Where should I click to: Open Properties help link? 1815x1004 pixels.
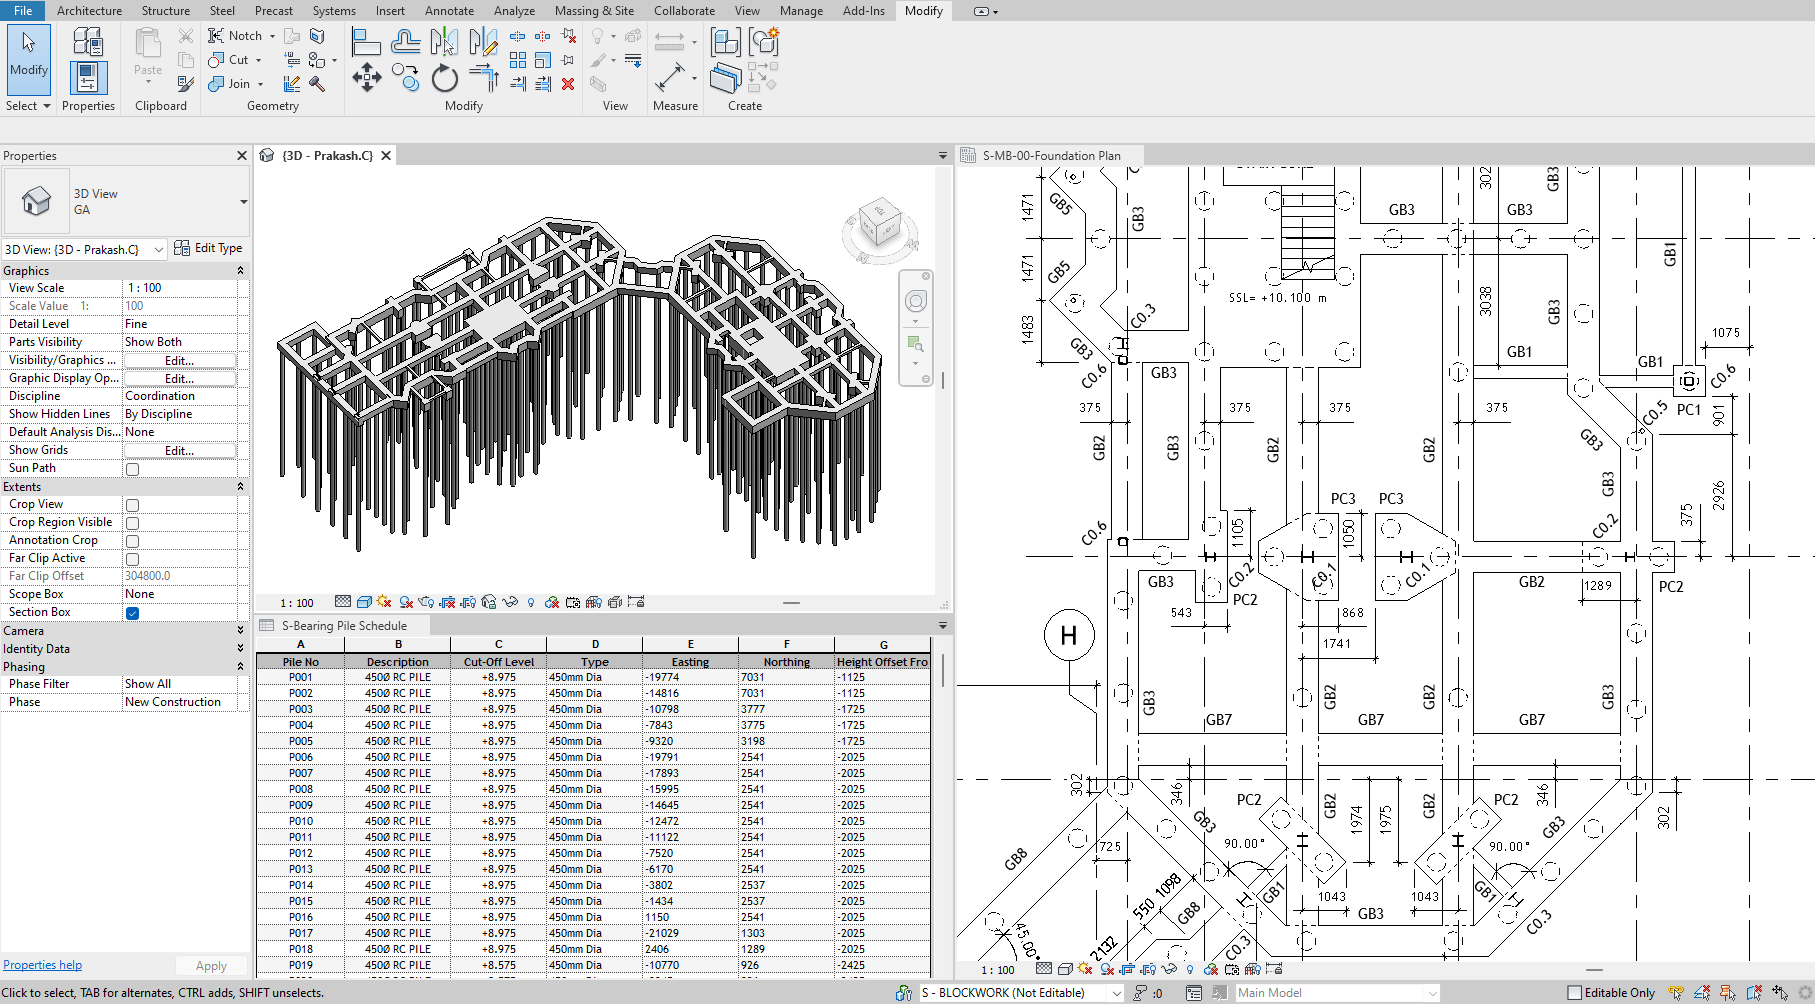pyautogui.click(x=42, y=965)
